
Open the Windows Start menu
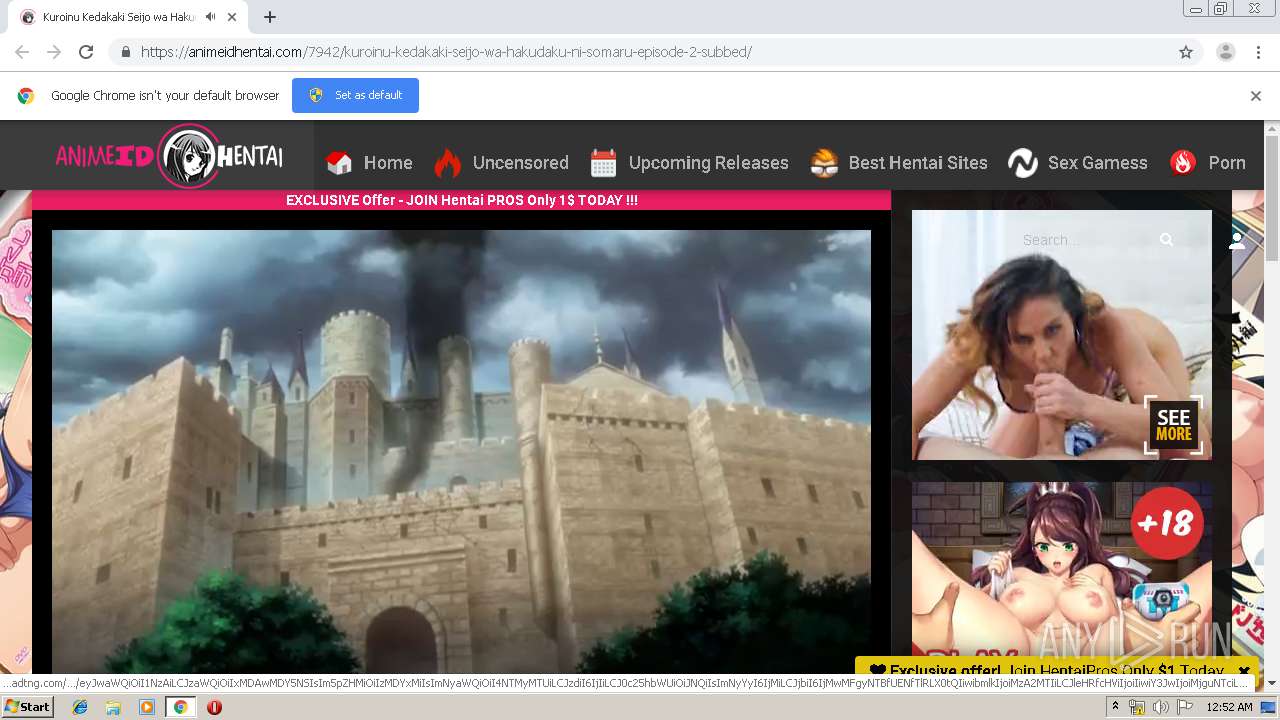click(x=27, y=707)
